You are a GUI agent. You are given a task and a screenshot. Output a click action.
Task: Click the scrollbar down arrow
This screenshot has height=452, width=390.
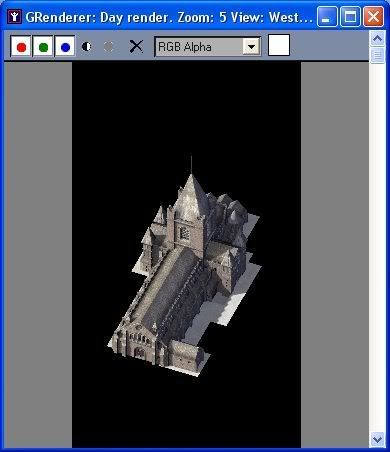pos(377,439)
